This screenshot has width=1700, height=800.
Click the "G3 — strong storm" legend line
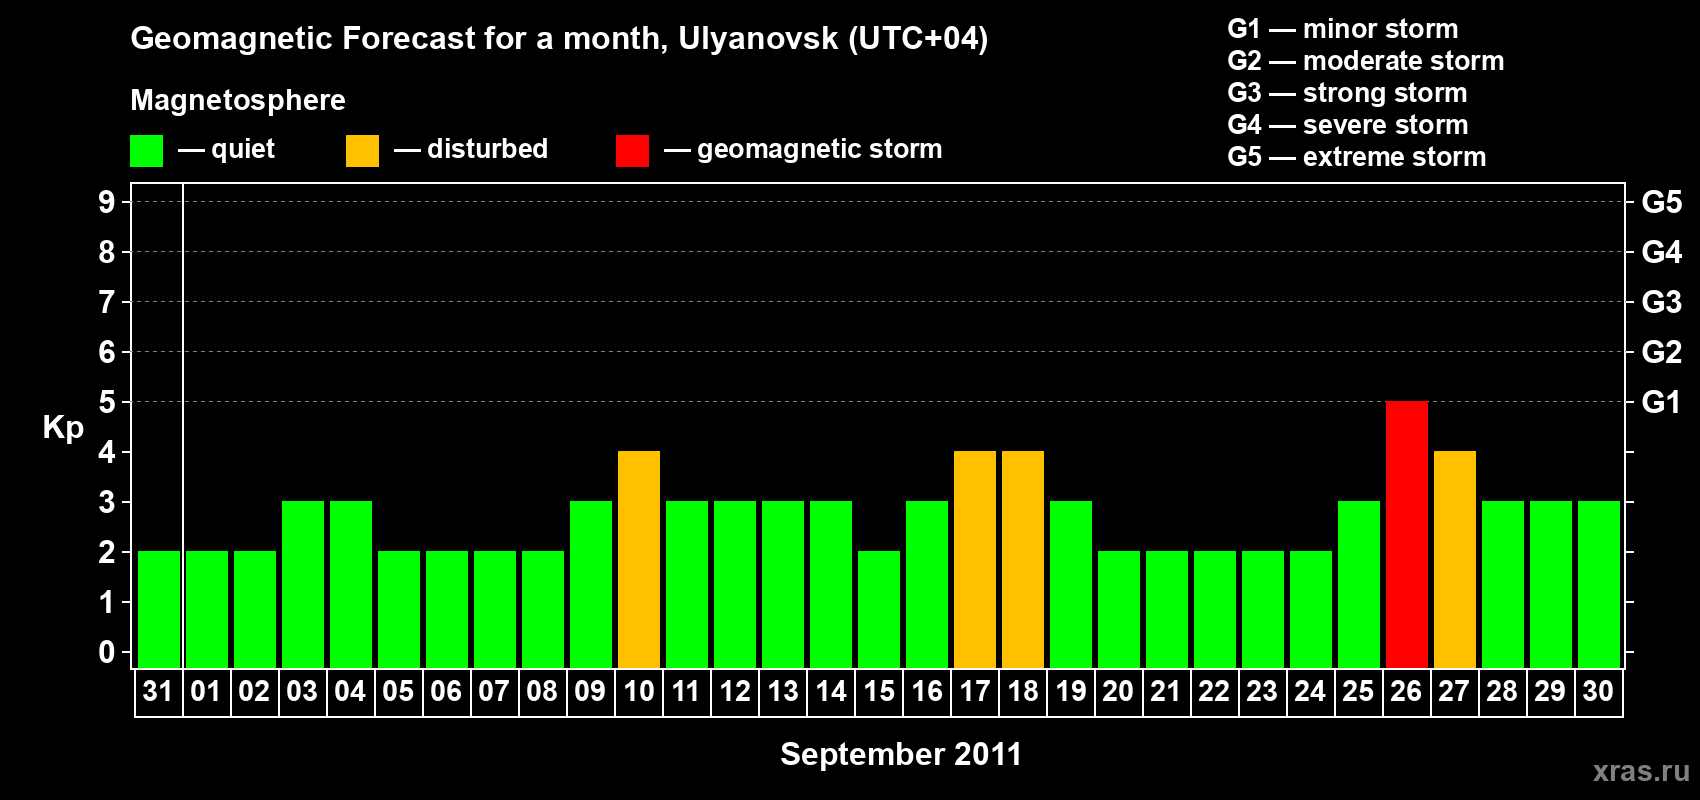pyautogui.click(x=1348, y=93)
